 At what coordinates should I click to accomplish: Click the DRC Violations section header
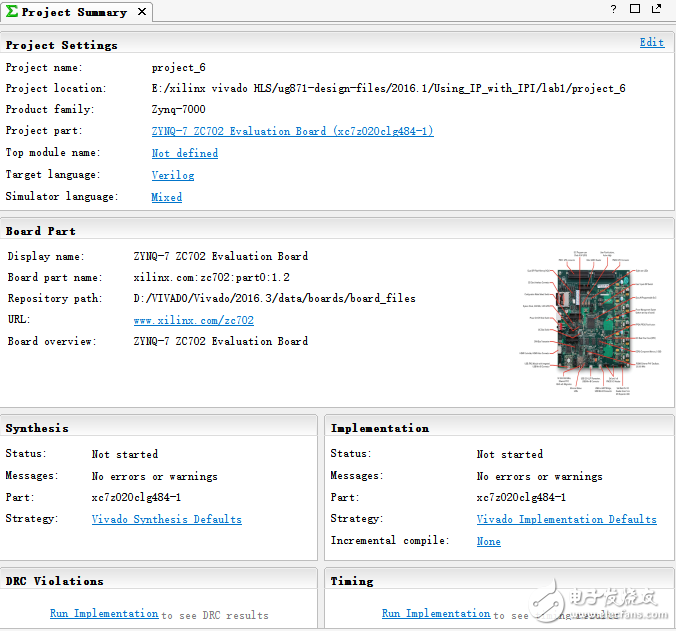pyautogui.click(x=54, y=581)
